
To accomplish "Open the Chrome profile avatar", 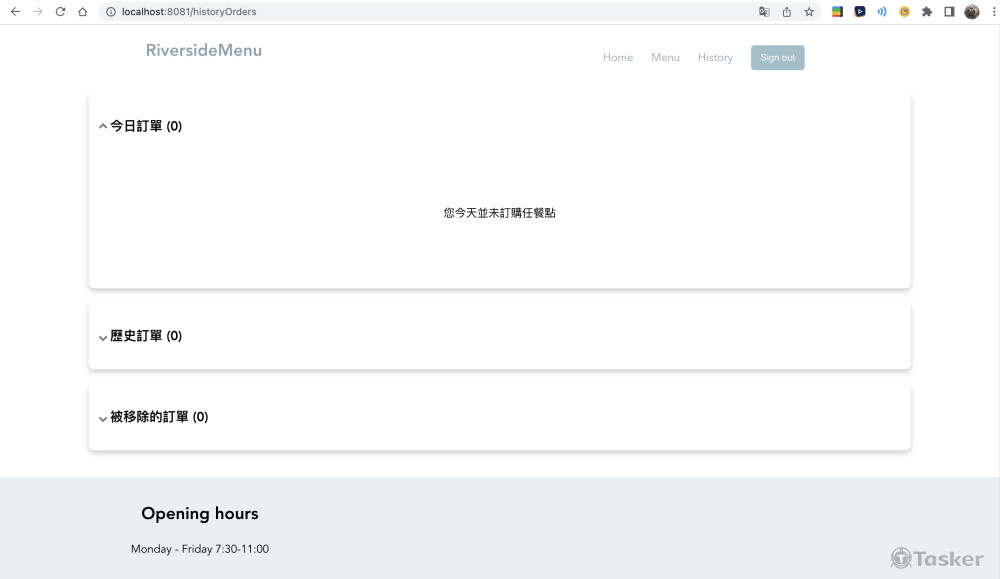I will 971,12.
